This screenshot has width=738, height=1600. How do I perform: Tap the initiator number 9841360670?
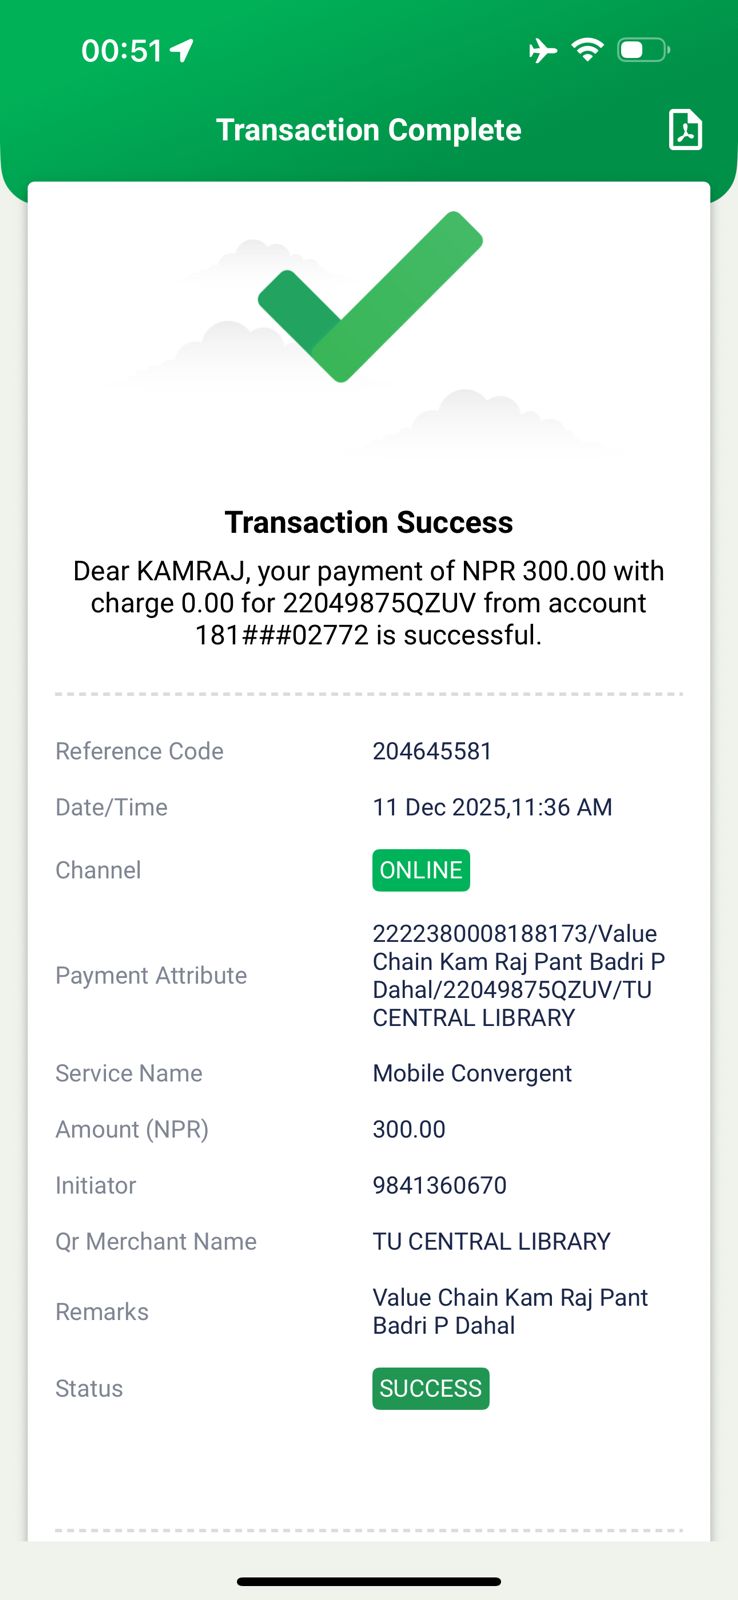tap(439, 1185)
